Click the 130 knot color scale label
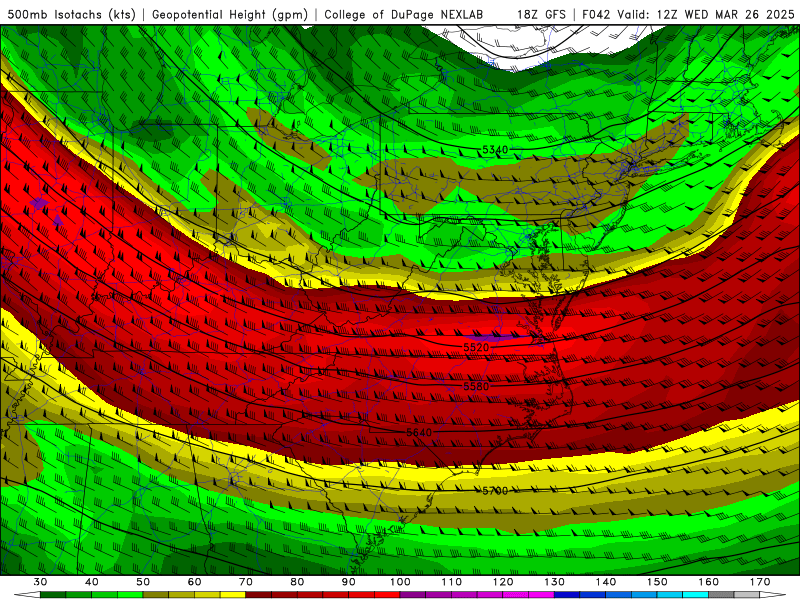 [554, 582]
